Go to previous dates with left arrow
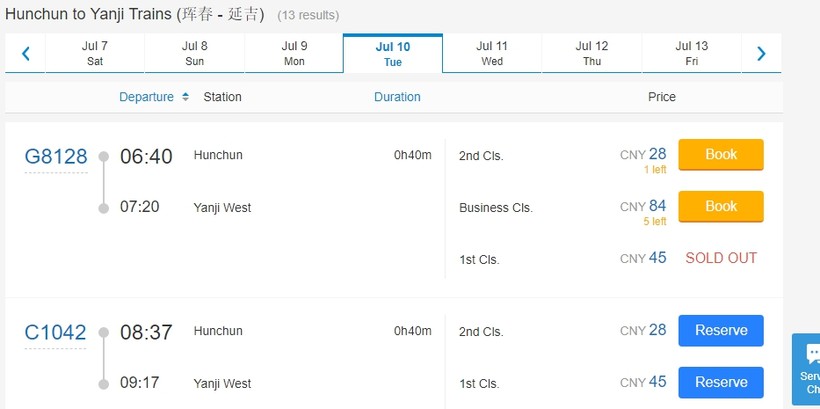Viewport: 820px width, 409px height. pyautogui.click(x=26, y=54)
